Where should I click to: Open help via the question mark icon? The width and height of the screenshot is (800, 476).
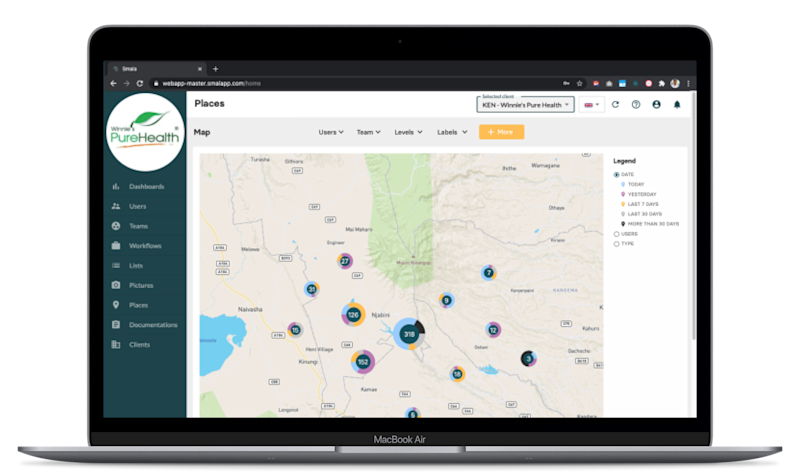coord(636,105)
